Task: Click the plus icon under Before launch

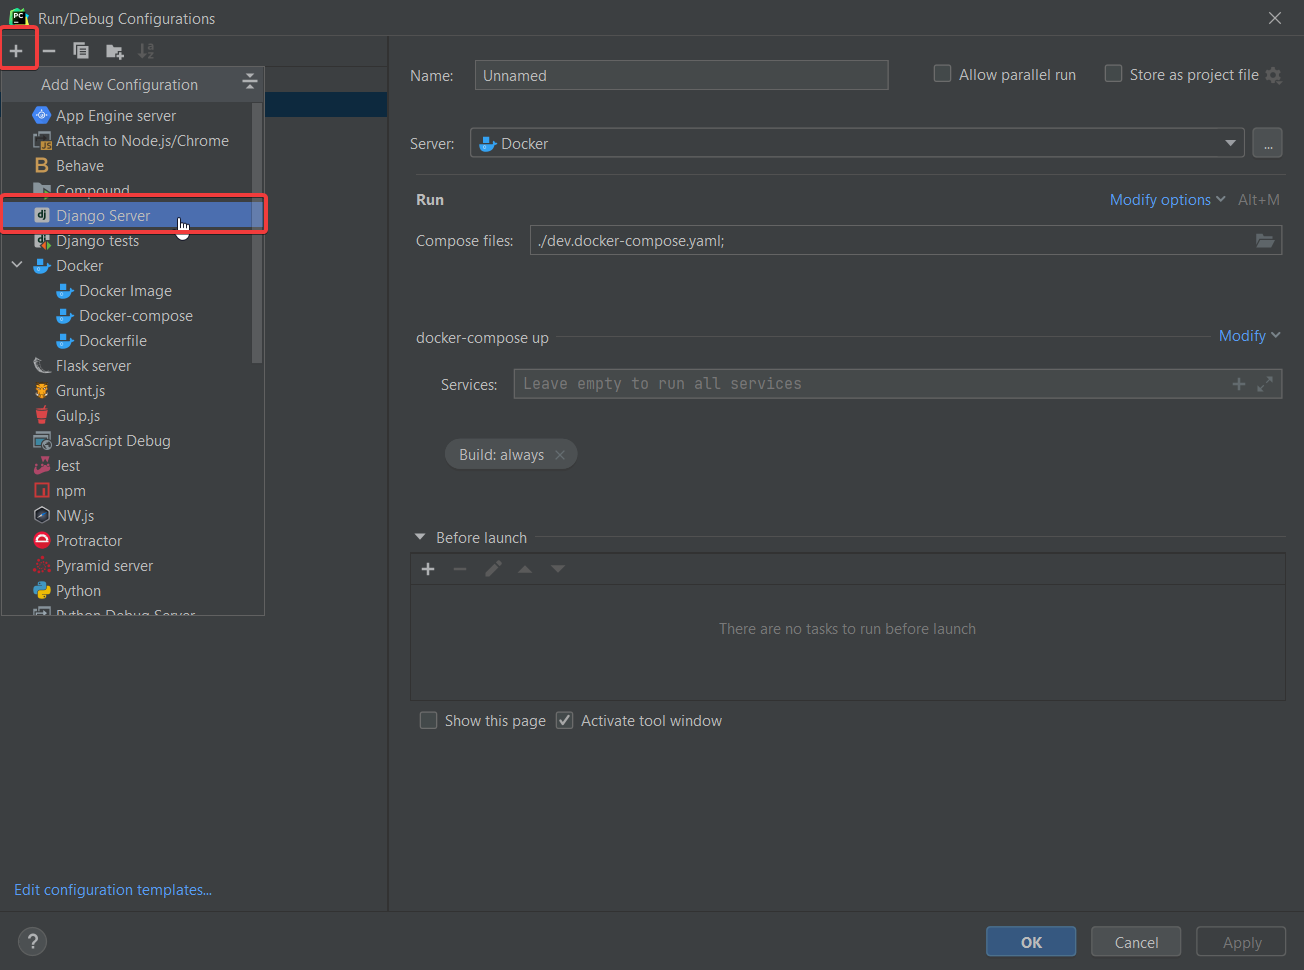Action: [x=428, y=569]
